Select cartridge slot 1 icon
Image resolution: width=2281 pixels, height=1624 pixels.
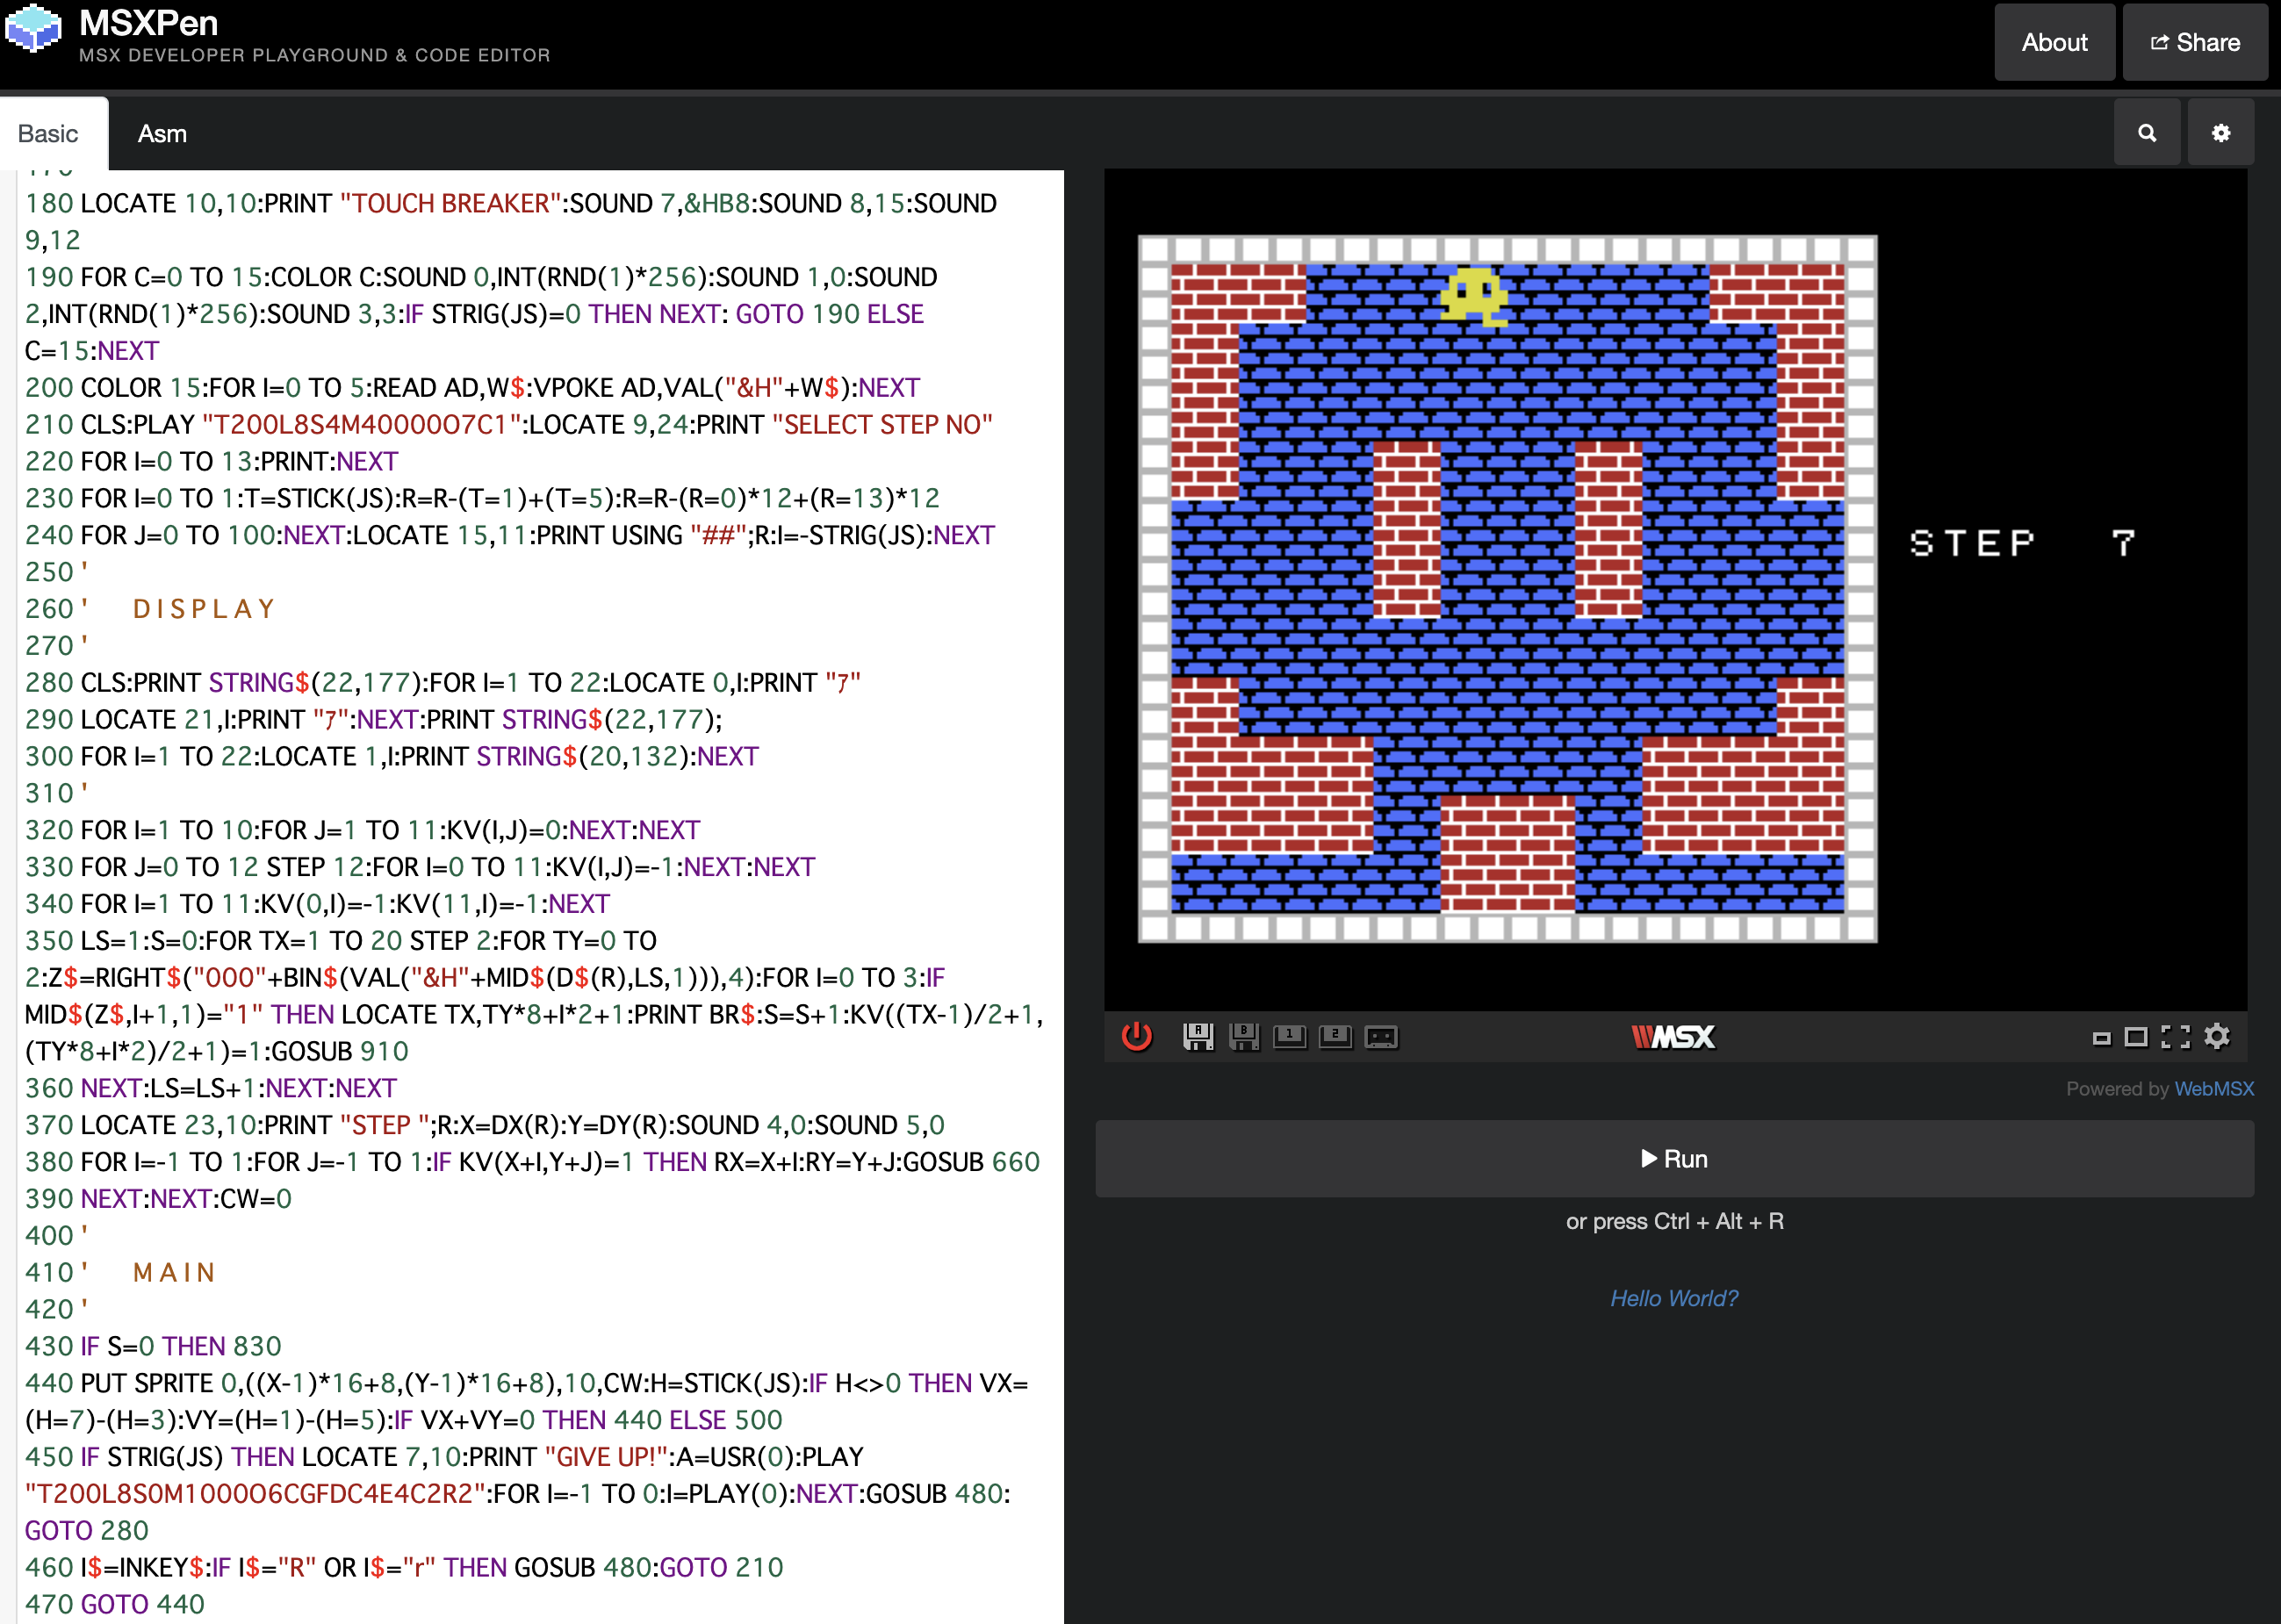click(1290, 1036)
